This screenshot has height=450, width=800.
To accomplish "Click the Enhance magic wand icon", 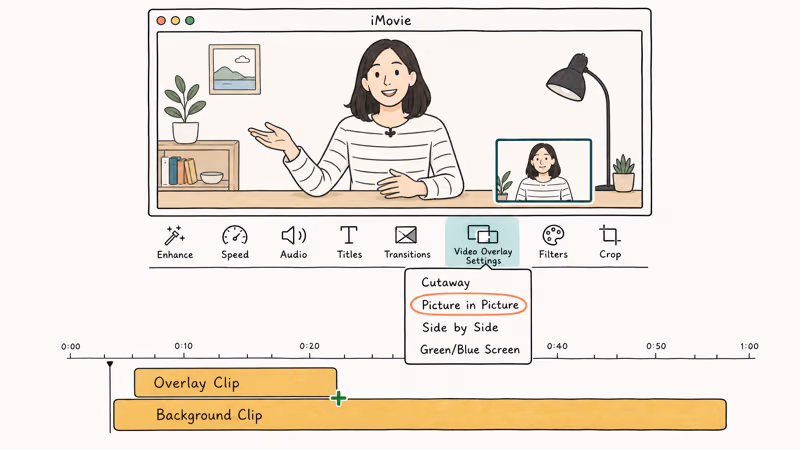I will [x=174, y=236].
